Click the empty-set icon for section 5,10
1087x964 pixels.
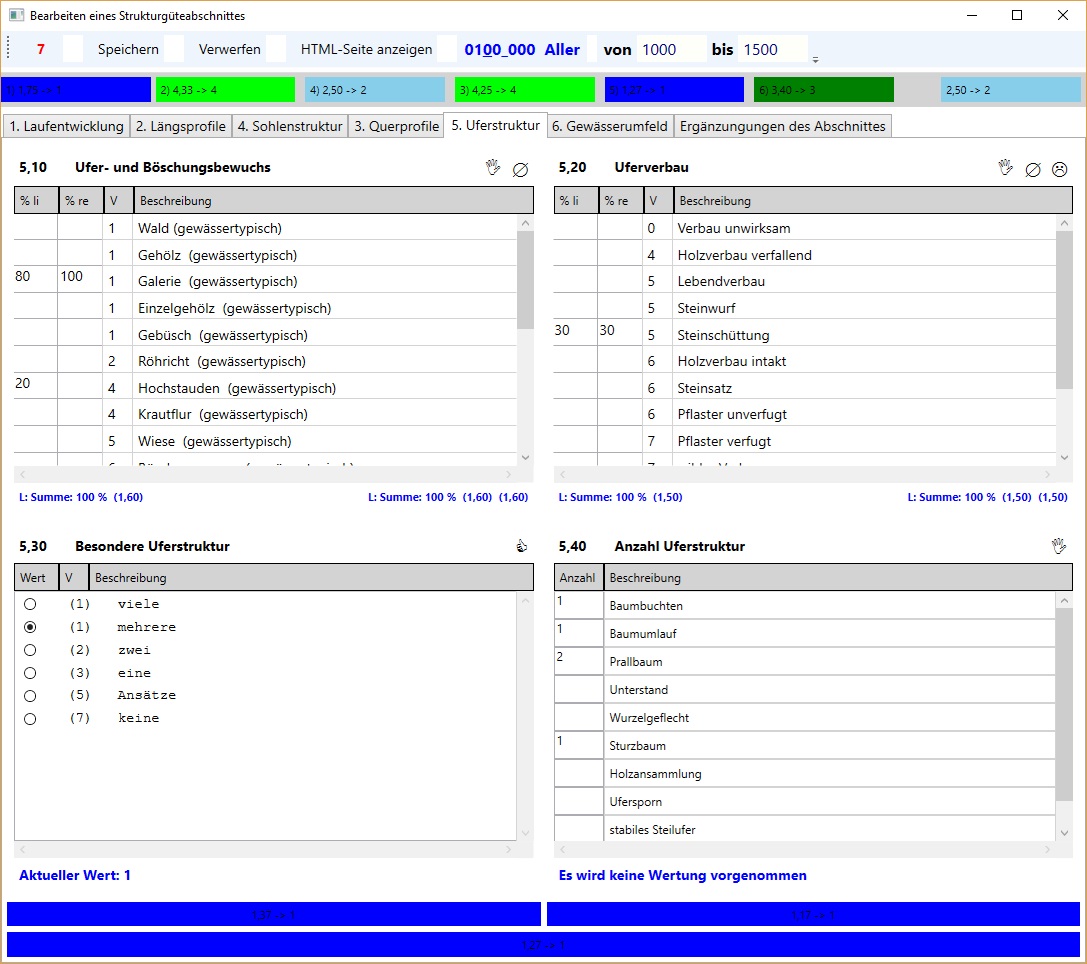pos(520,169)
